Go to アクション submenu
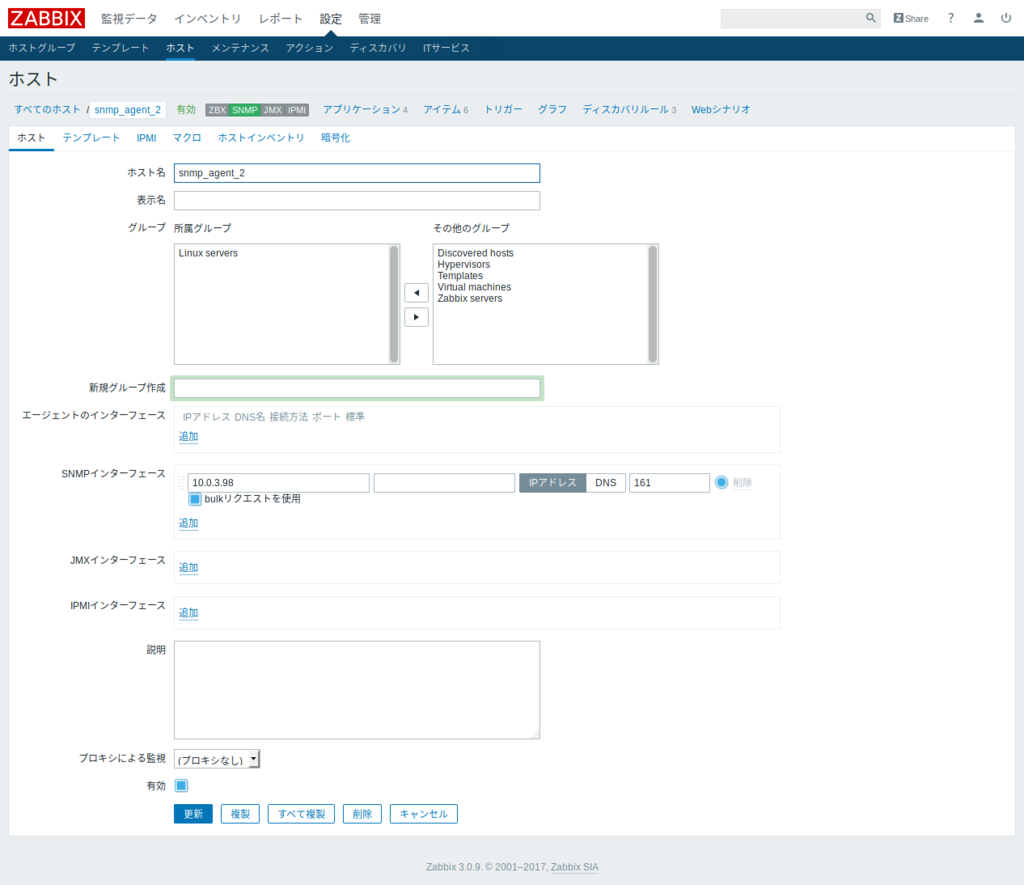This screenshot has width=1024, height=885. 310,48
